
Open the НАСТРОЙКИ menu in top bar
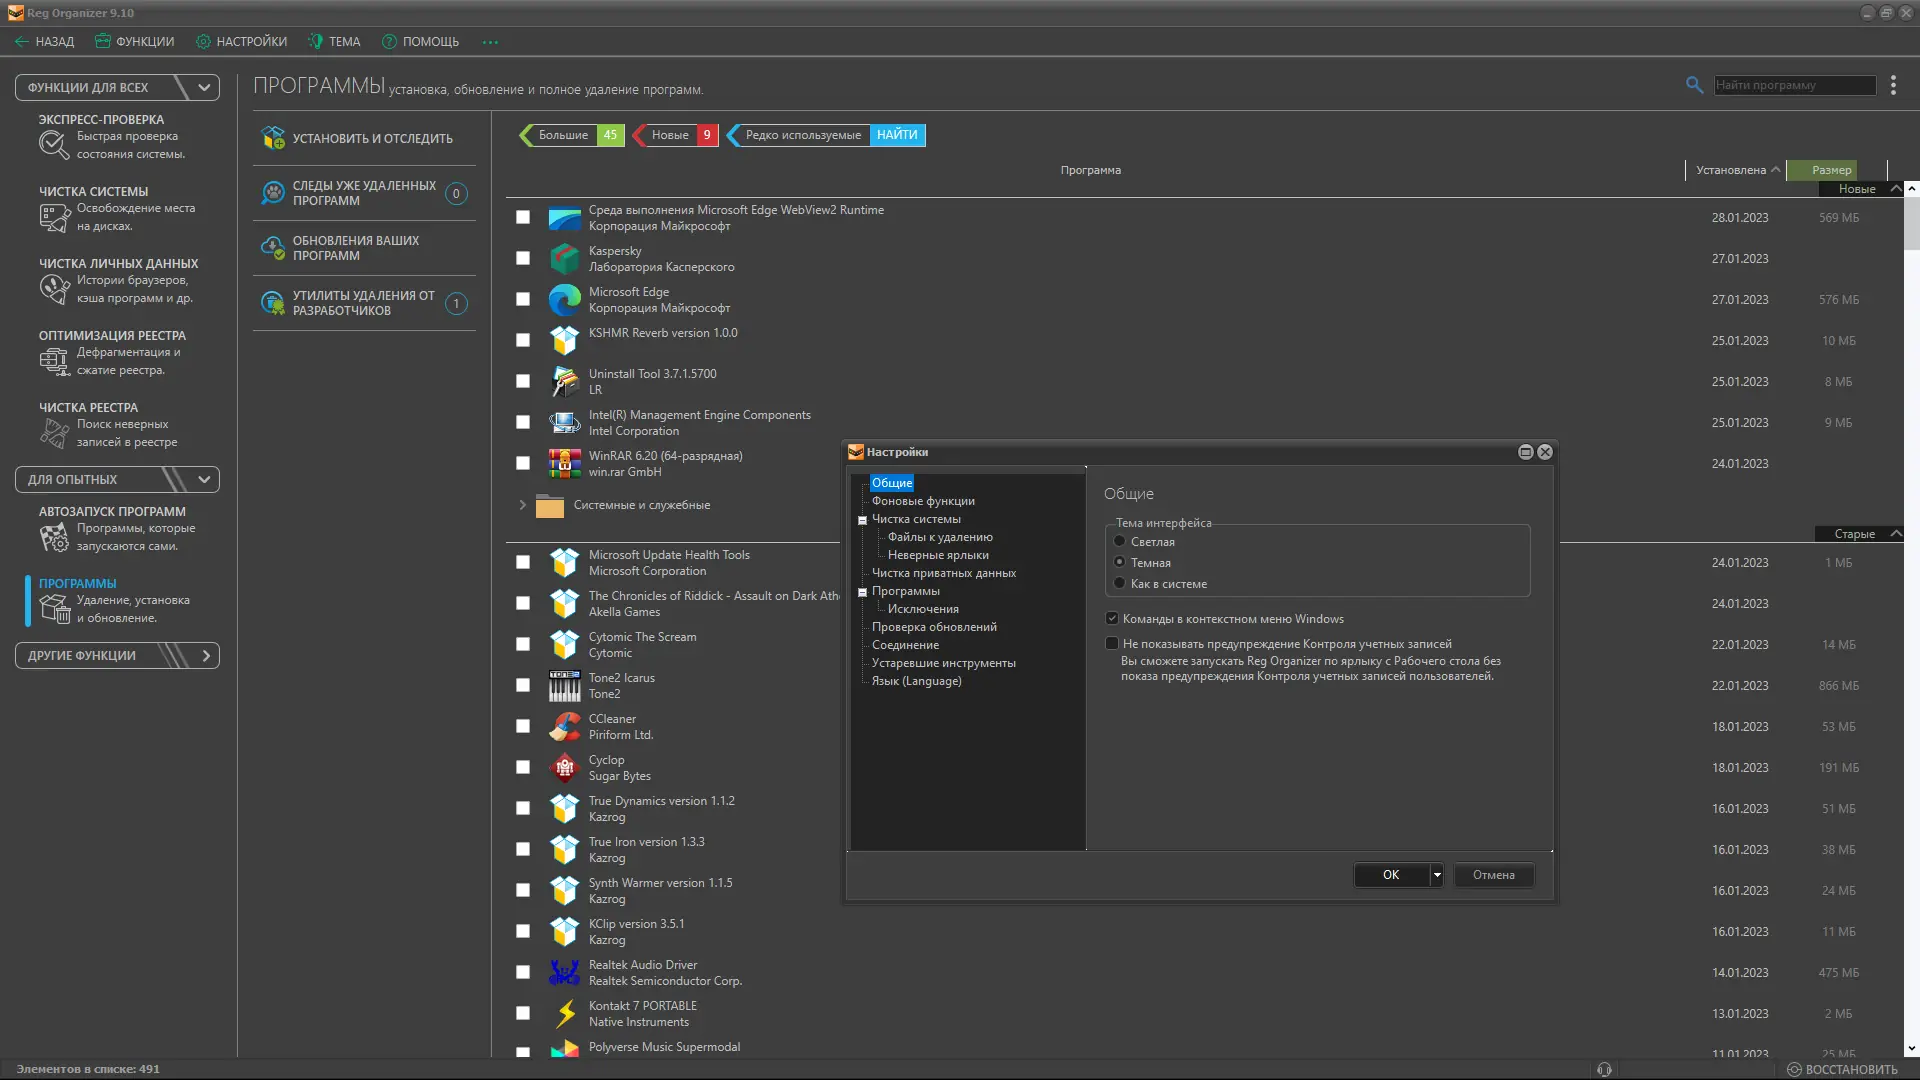[x=241, y=41]
